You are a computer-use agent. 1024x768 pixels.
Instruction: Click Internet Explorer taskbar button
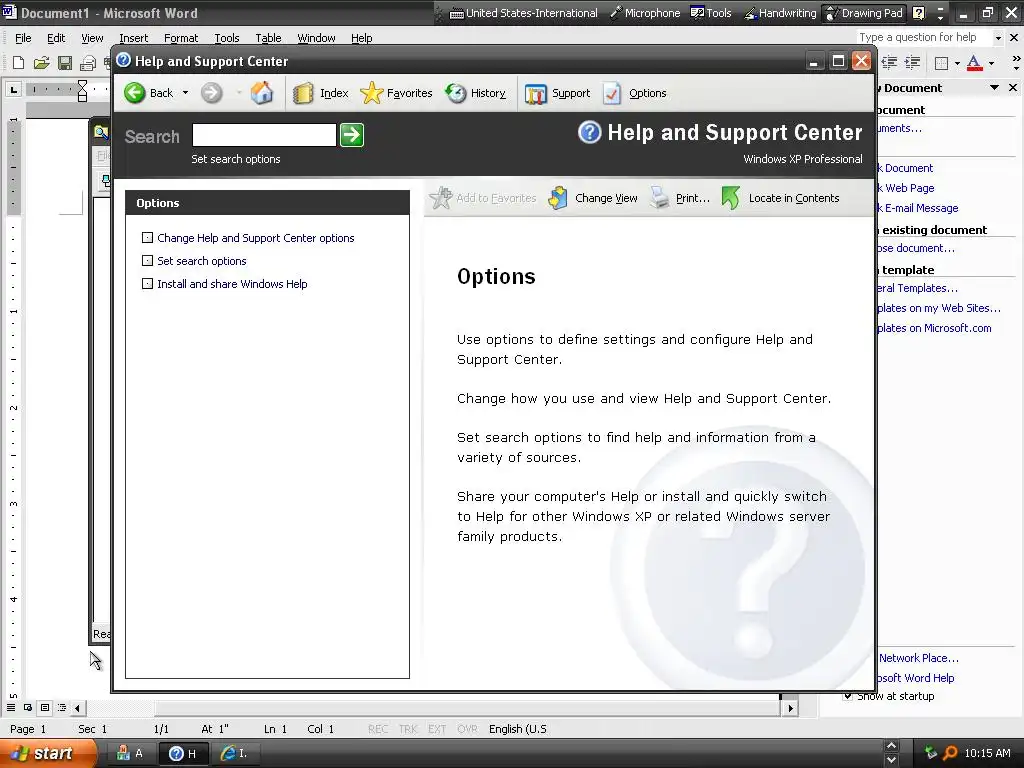[236, 754]
